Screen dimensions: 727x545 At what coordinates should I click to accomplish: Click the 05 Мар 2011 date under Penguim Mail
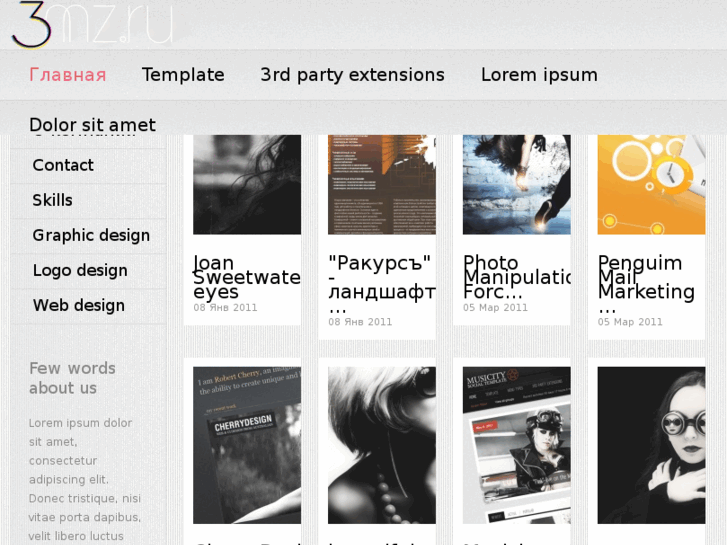(630, 322)
